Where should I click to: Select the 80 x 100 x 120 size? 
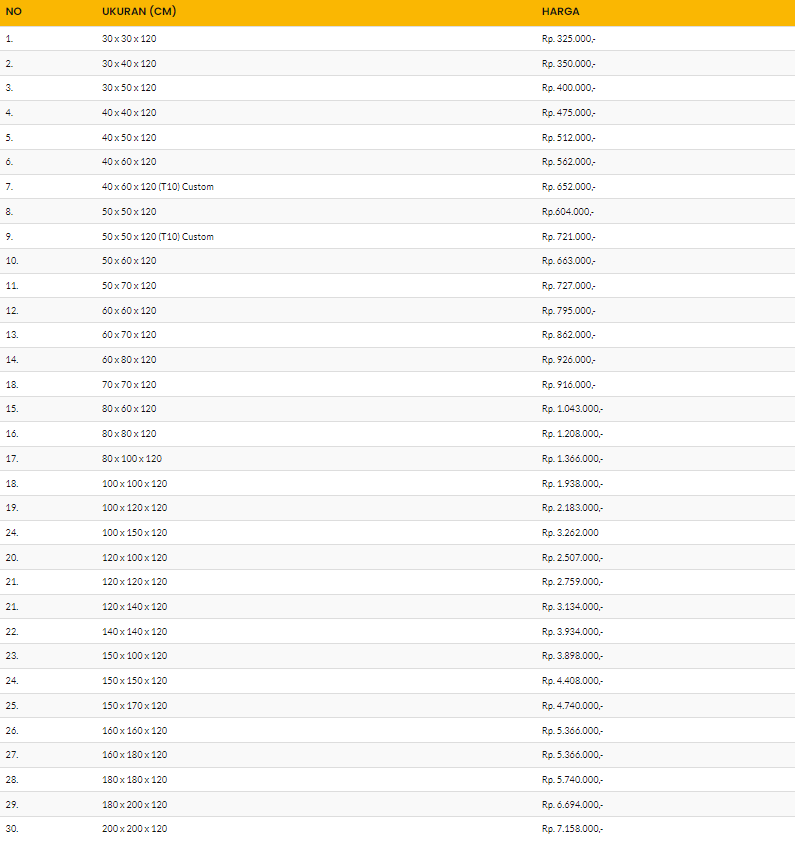(132, 459)
